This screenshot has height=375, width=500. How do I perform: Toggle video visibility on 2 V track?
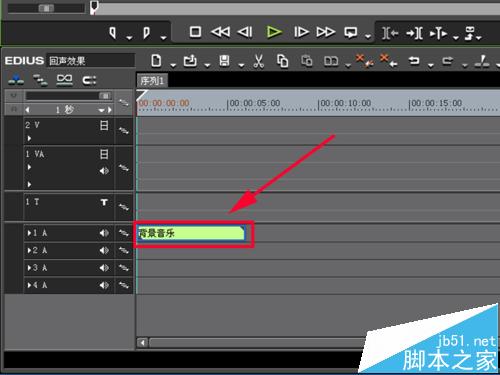click(x=104, y=126)
